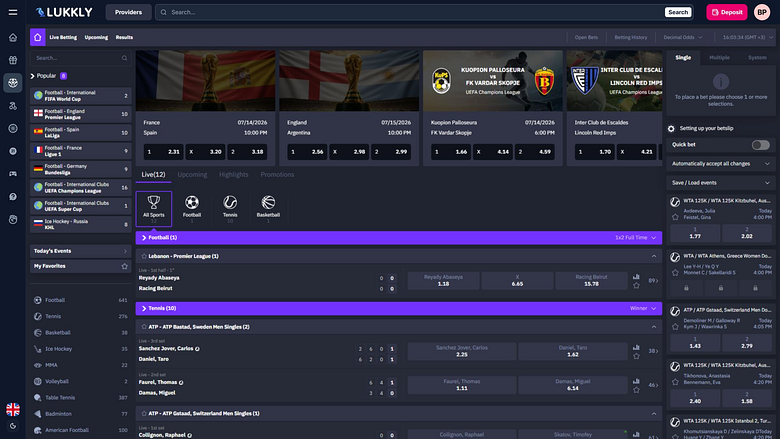Toggle the Quick bet switch
The image size is (780, 439).
point(761,145)
